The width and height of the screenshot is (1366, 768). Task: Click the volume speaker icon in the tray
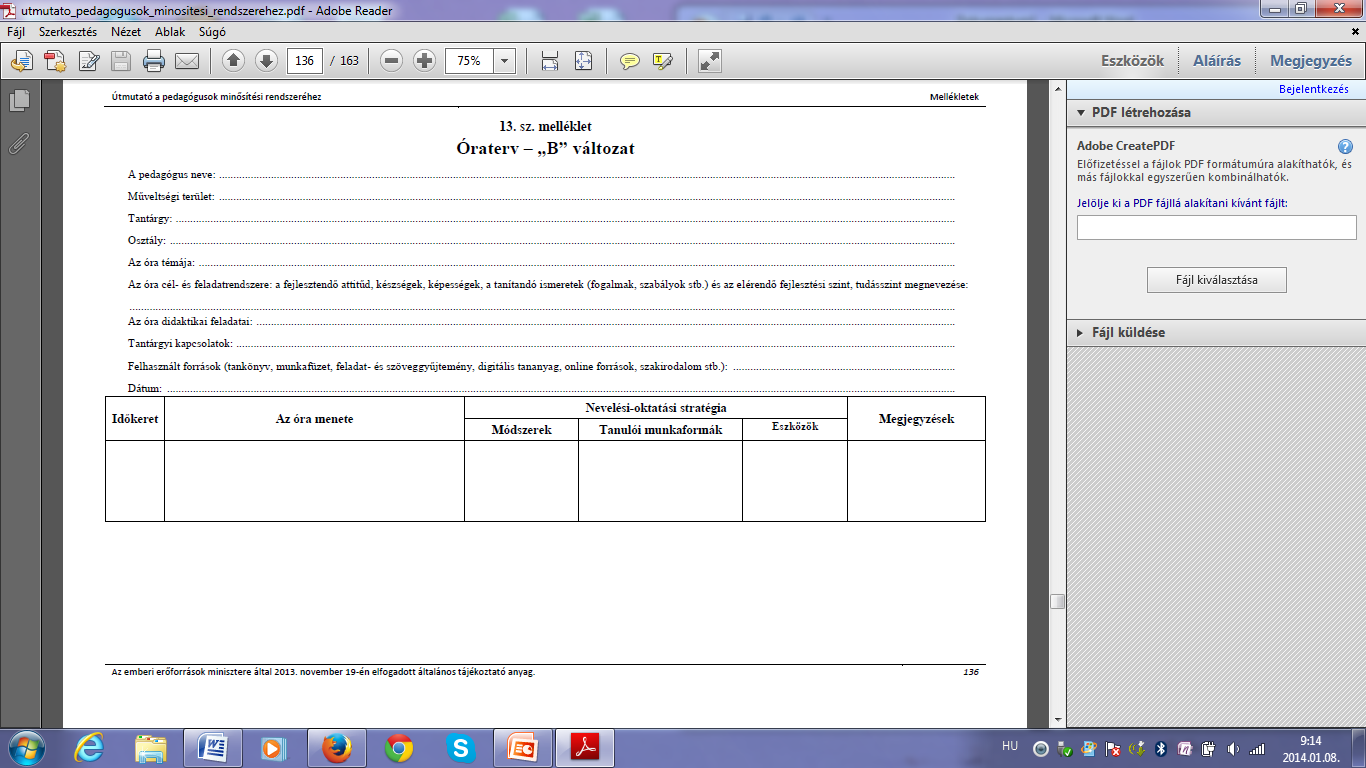click(x=1232, y=748)
